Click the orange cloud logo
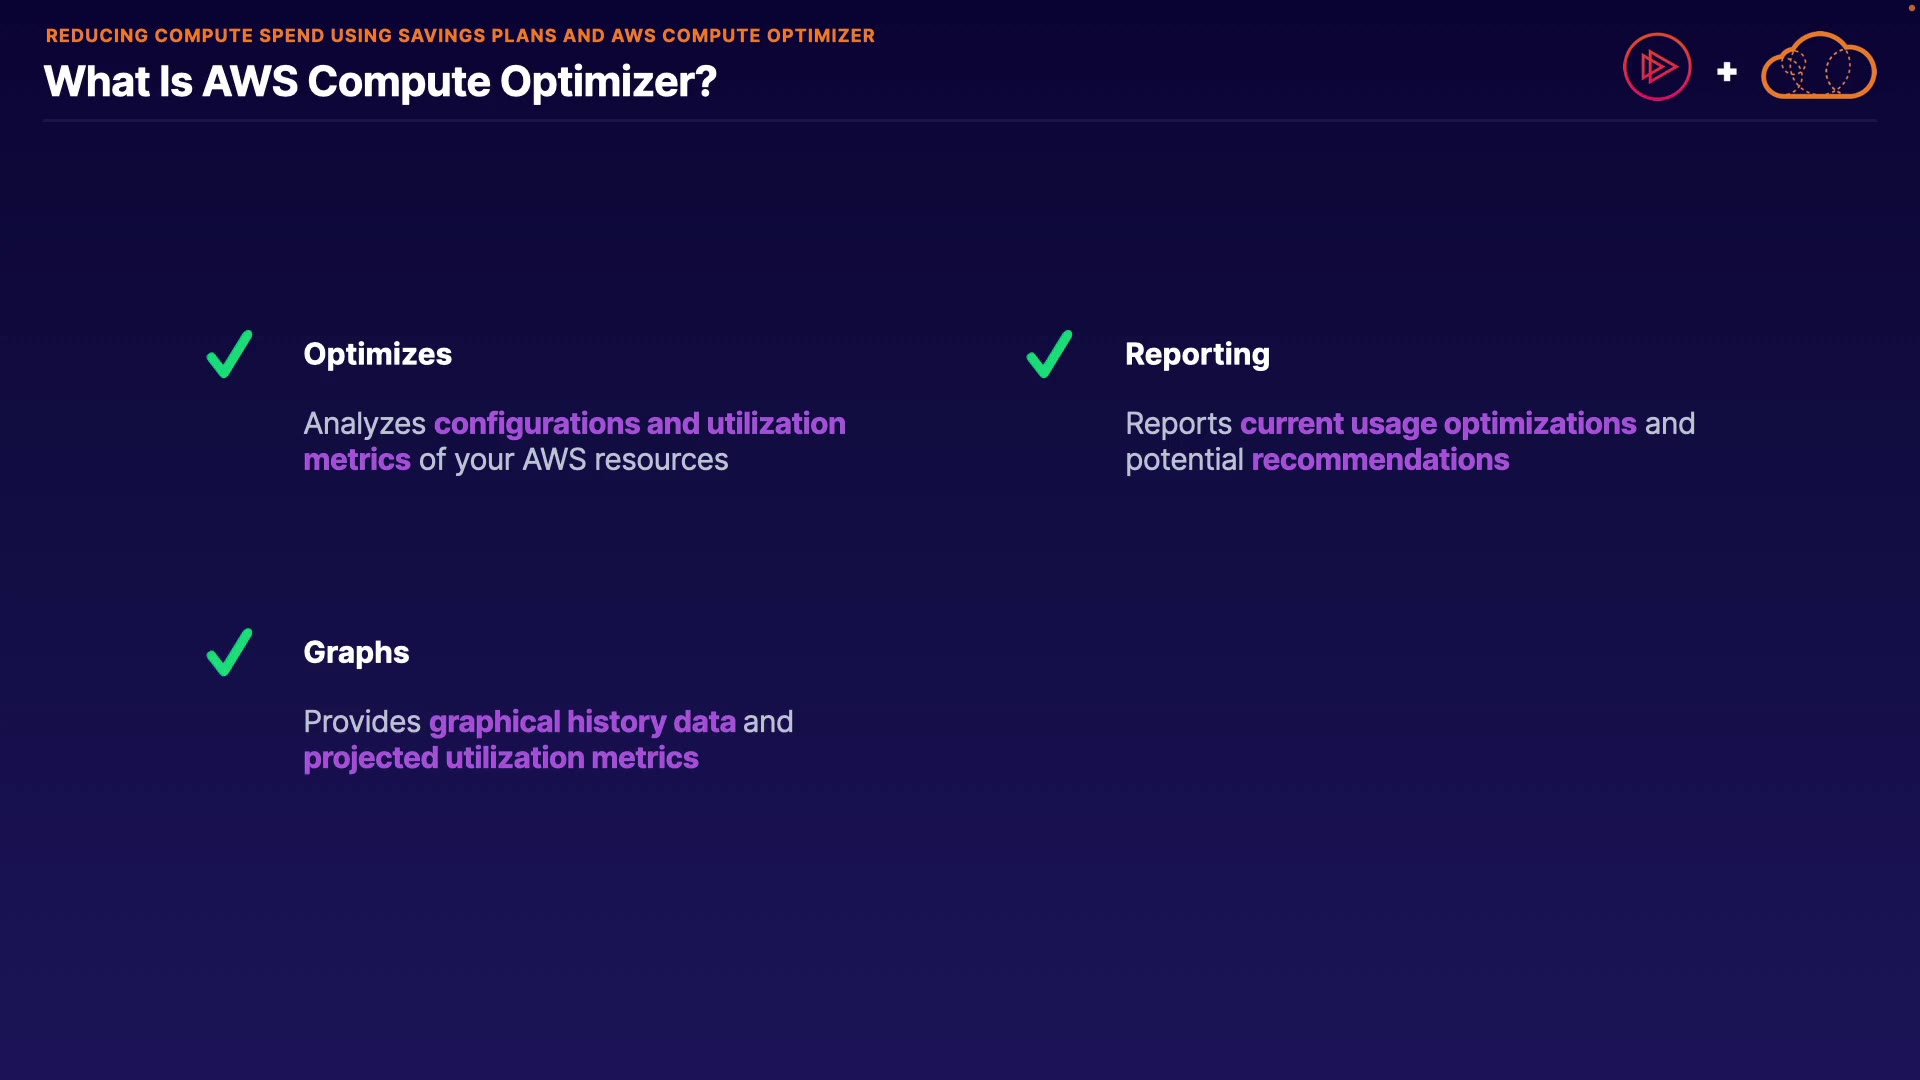 [1818, 66]
